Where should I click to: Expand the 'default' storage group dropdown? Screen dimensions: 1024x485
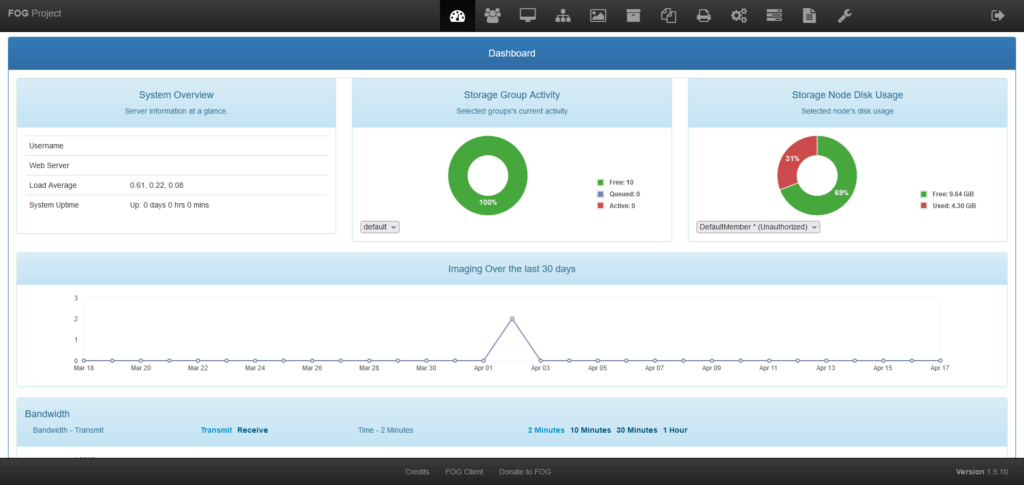[380, 227]
